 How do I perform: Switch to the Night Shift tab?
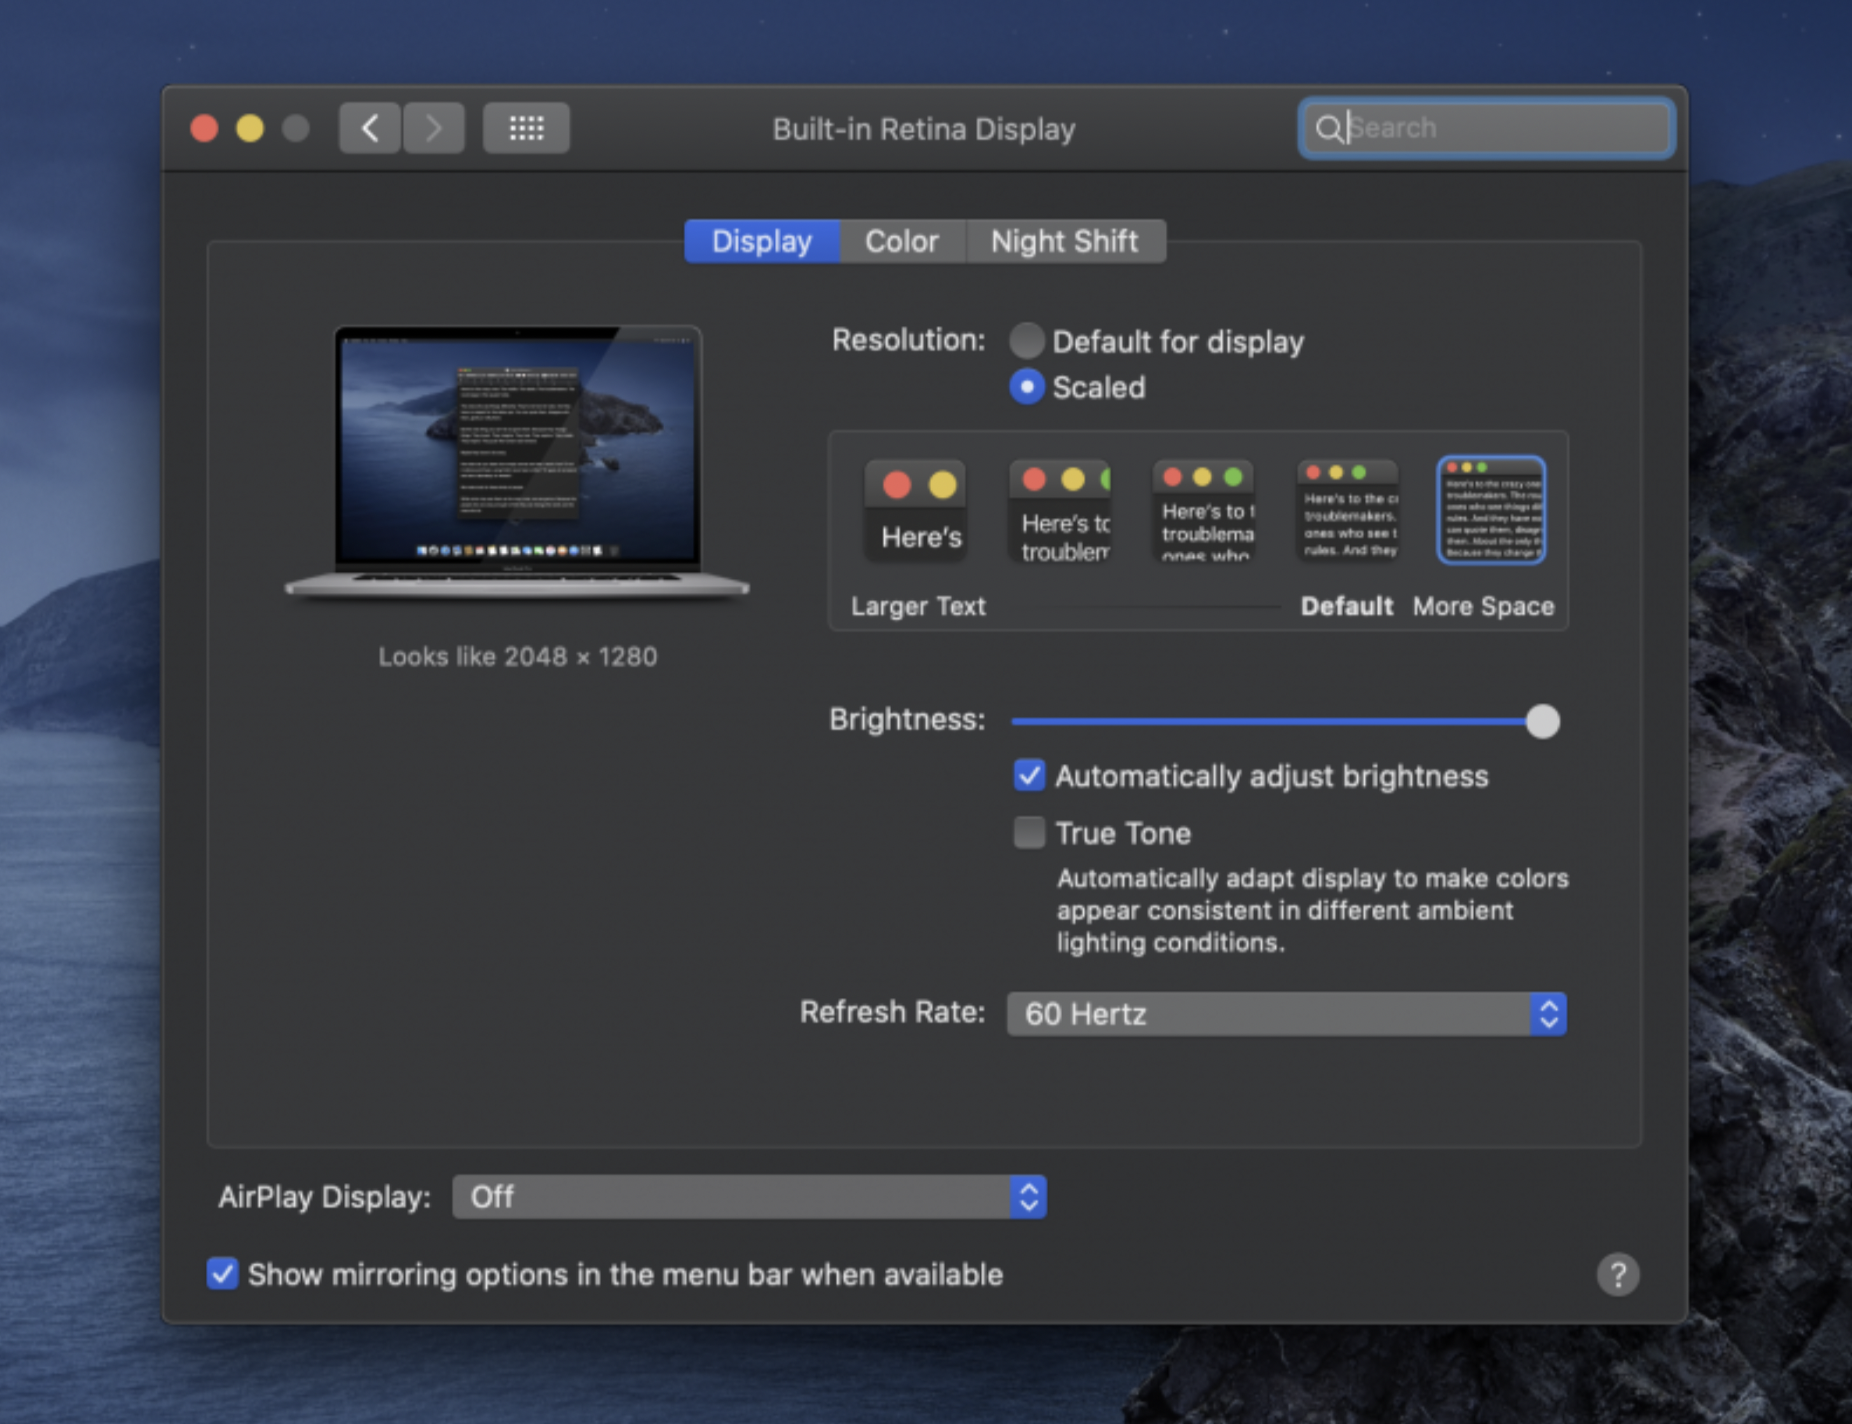coord(1065,241)
